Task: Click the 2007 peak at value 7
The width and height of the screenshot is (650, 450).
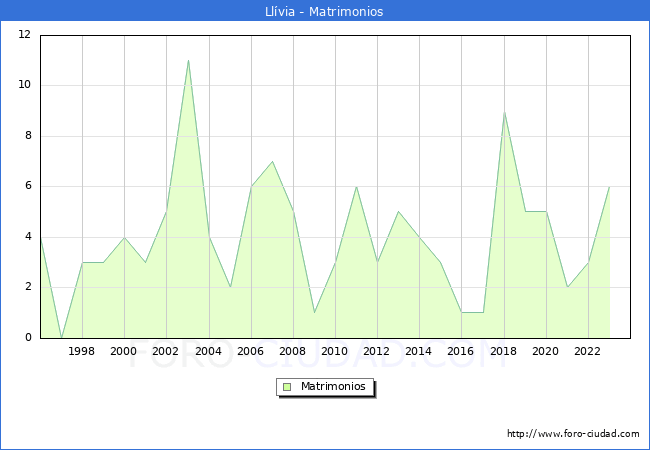Action: 272,161
